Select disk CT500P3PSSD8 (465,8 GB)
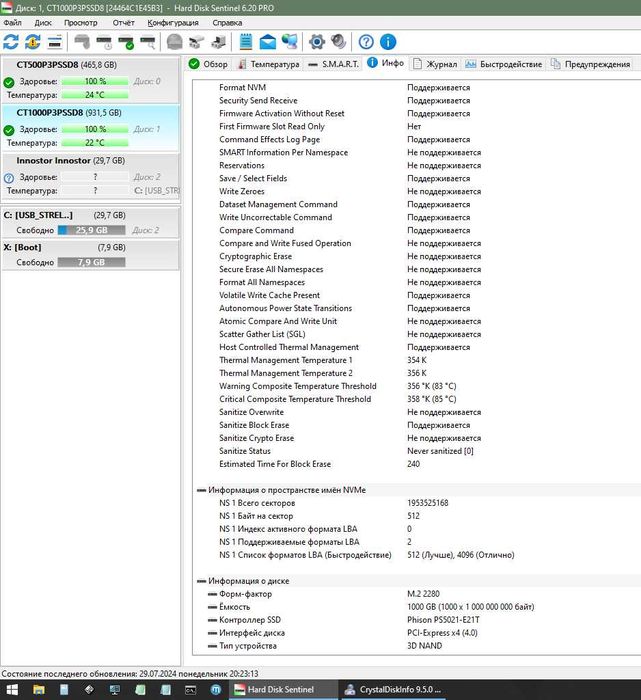Viewport: 641px width, 700px height. [91, 80]
